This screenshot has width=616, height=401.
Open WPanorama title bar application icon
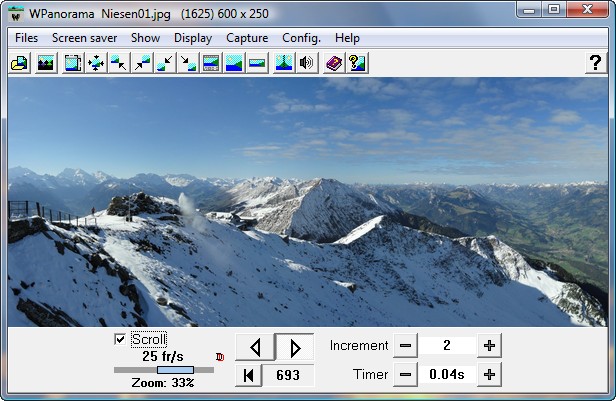coord(16,14)
